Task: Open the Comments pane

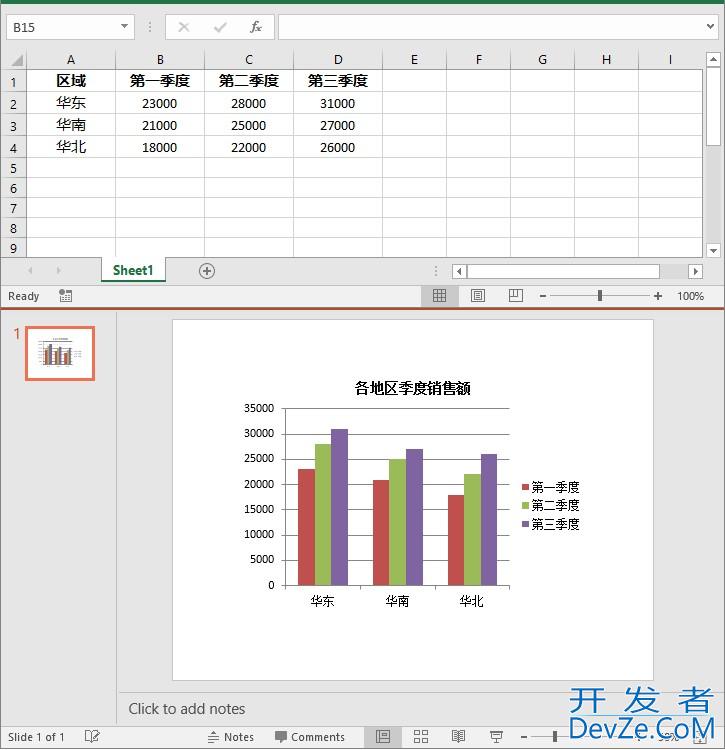Action: (x=310, y=737)
